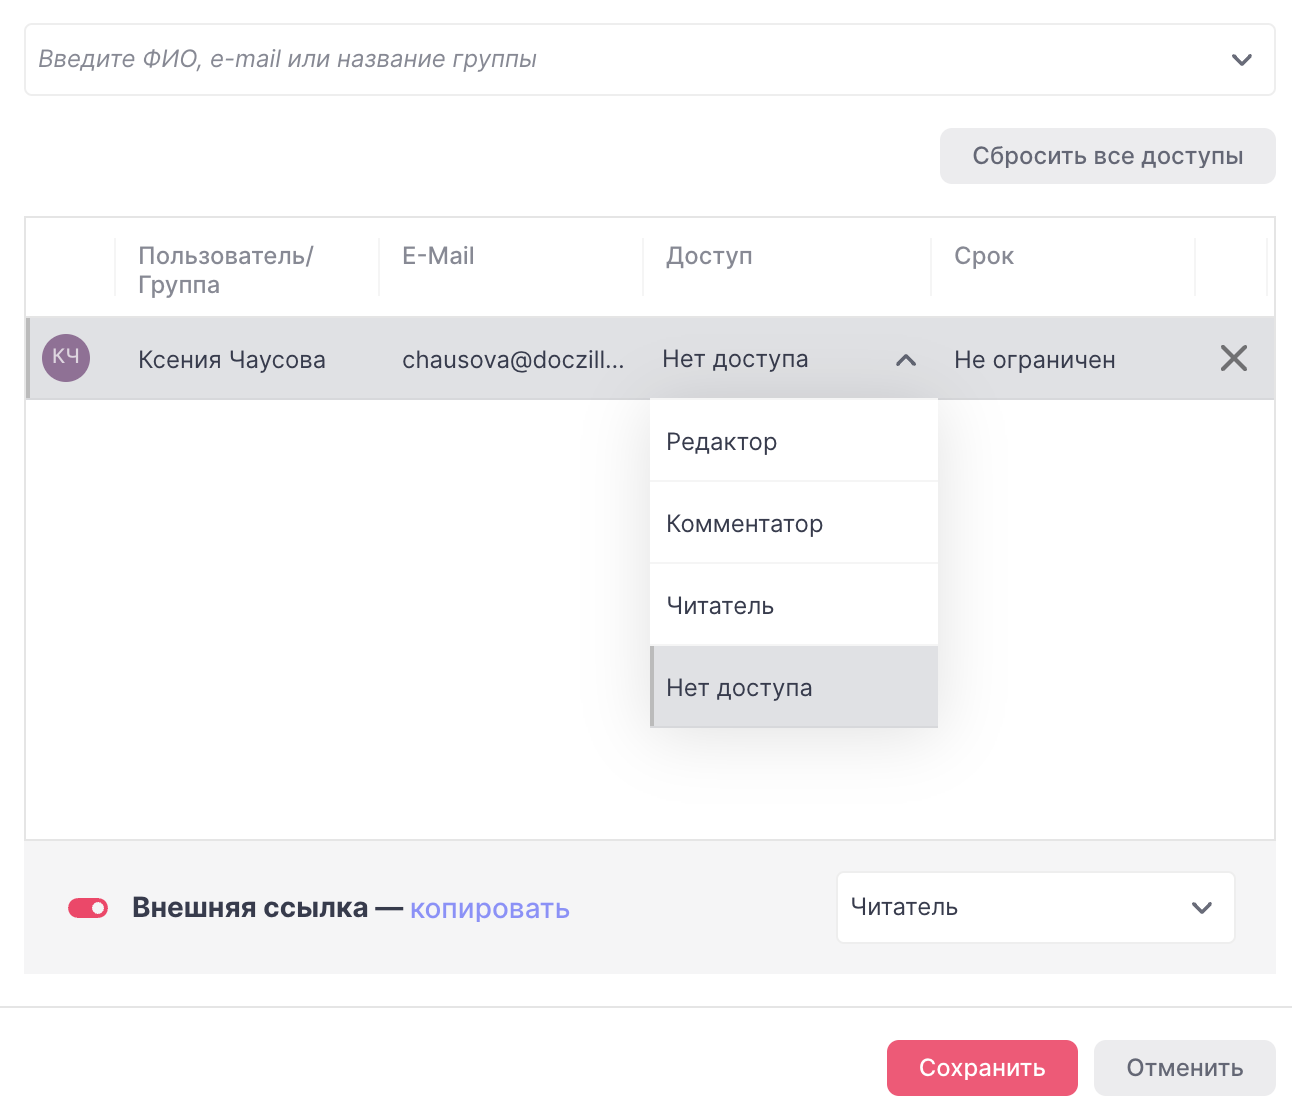Click the Срок column header
This screenshot has width=1292, height=1118.
(x=983, y=256)
